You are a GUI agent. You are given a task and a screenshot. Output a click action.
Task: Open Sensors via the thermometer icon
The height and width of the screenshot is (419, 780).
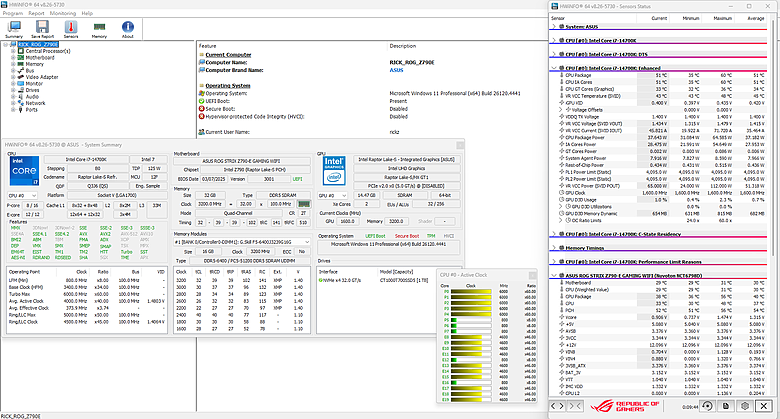71,29
